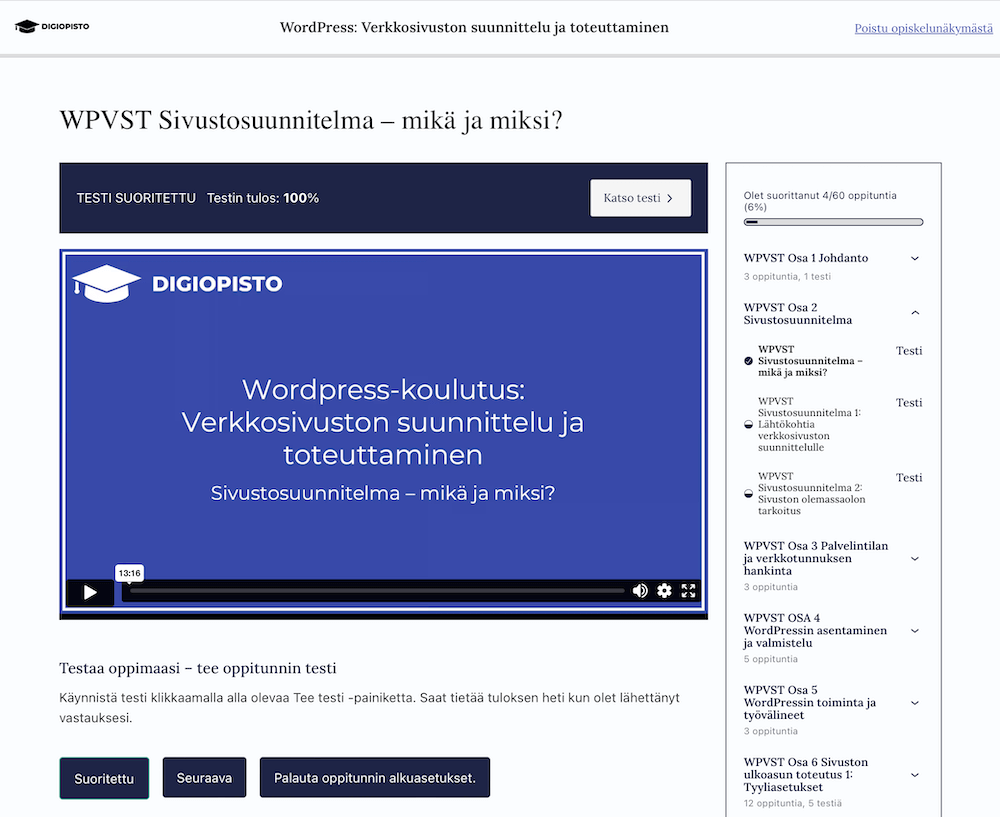Image resolution: width=1000 pixels, height=817 pixels.
Task: Click TESTI SUORITETTU status text
Action: [136, 198]
